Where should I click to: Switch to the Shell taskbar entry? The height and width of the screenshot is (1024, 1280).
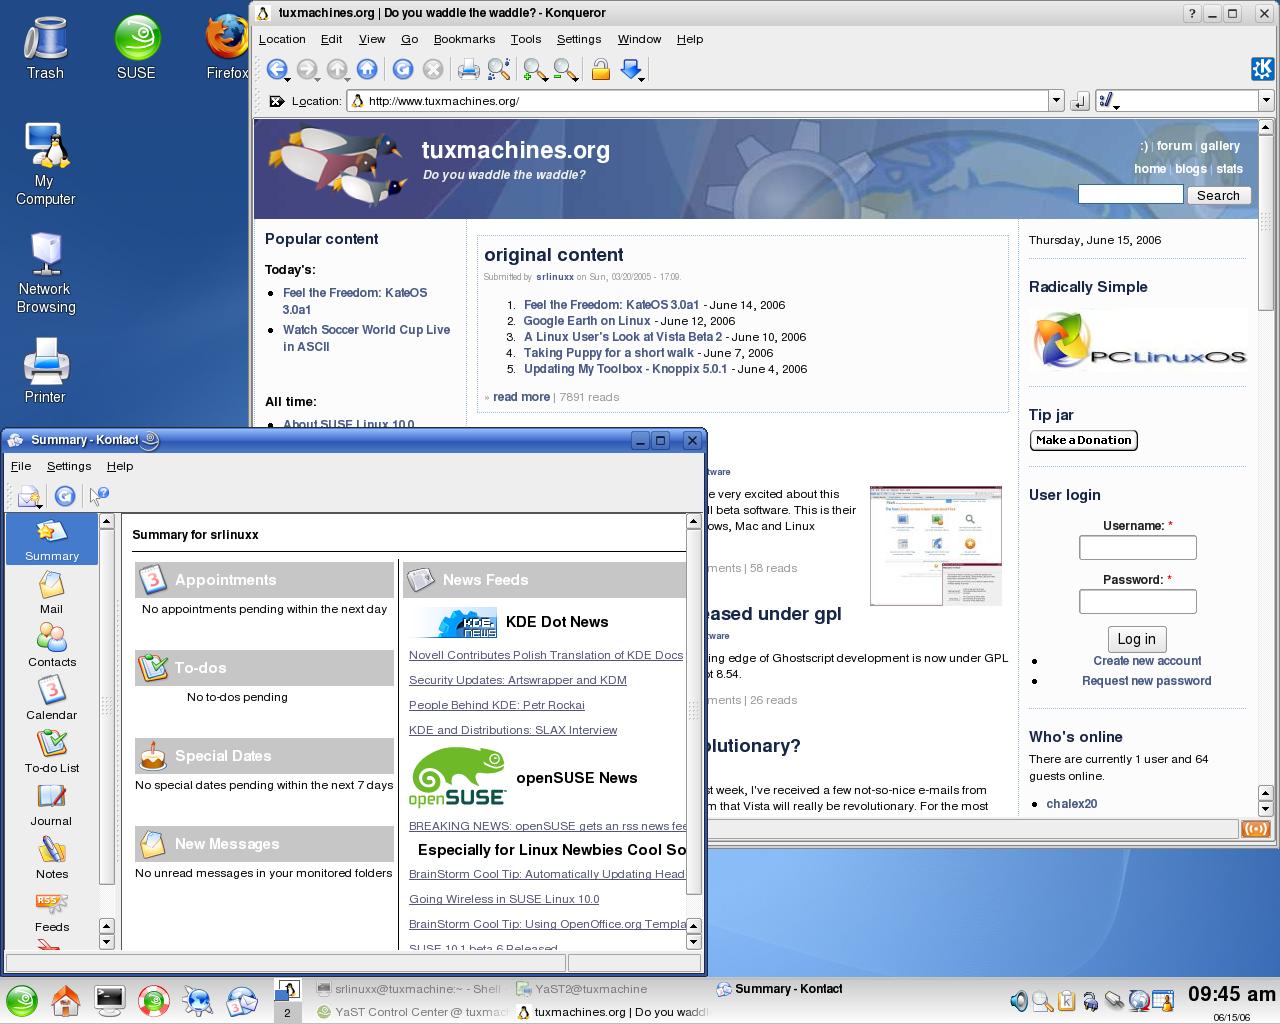(x=410, y=989)
